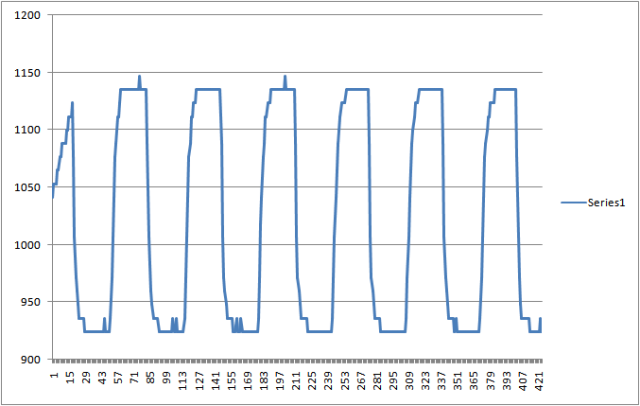The height and width of the screenshot is (406, 640).
Task: Select the blue legend line marker
Action: pos(573,202)
